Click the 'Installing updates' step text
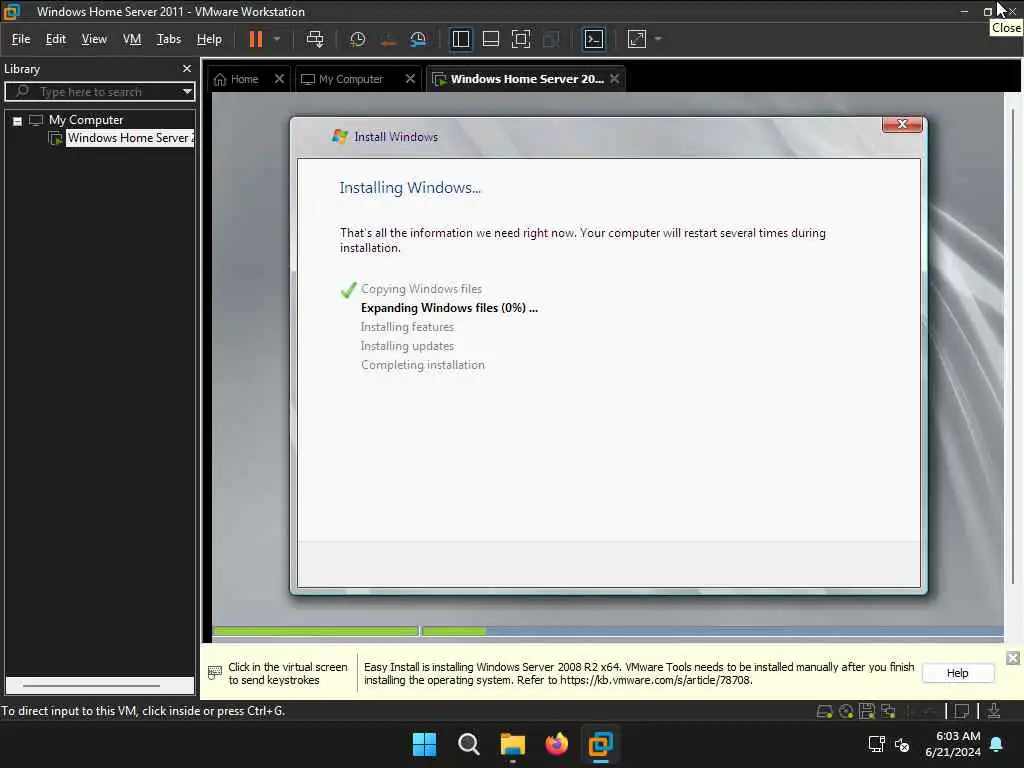 coord(408,345)
